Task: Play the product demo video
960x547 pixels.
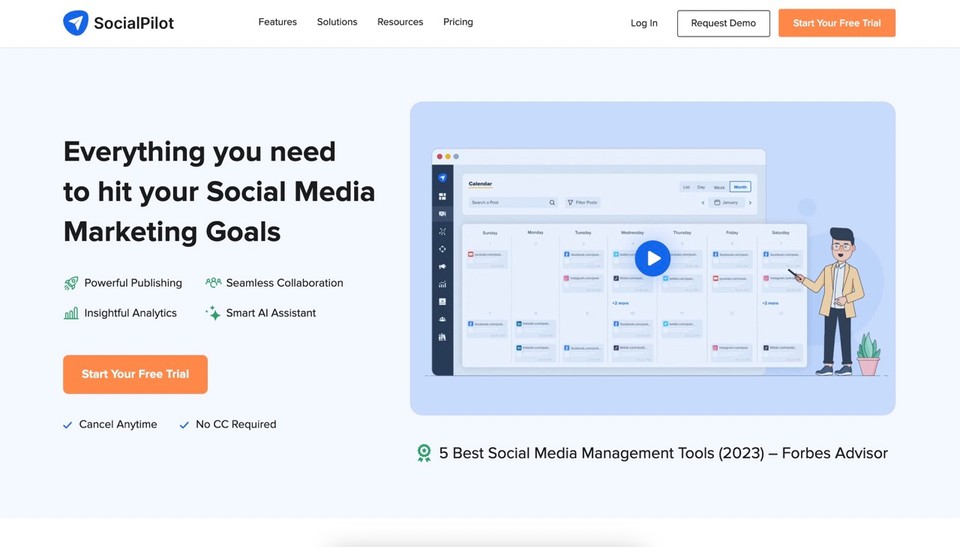Action: pos(652,258)
